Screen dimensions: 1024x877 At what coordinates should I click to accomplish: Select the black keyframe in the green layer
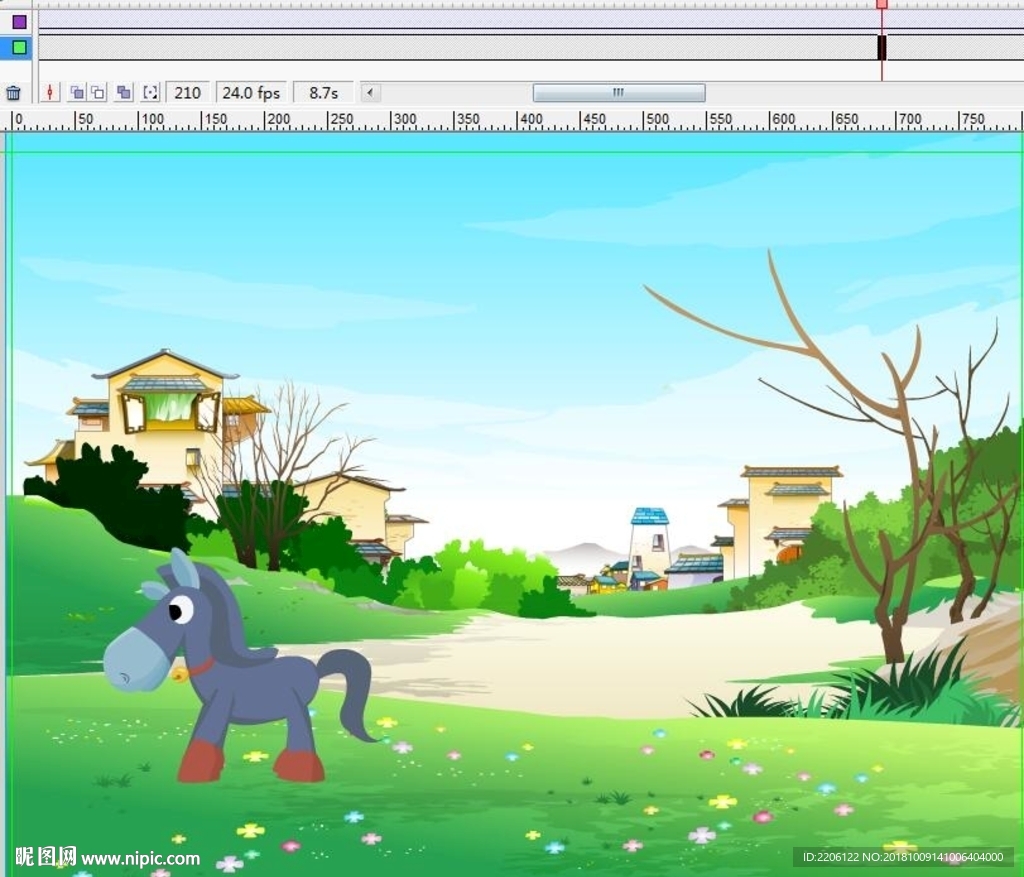(x=882, y=48)
